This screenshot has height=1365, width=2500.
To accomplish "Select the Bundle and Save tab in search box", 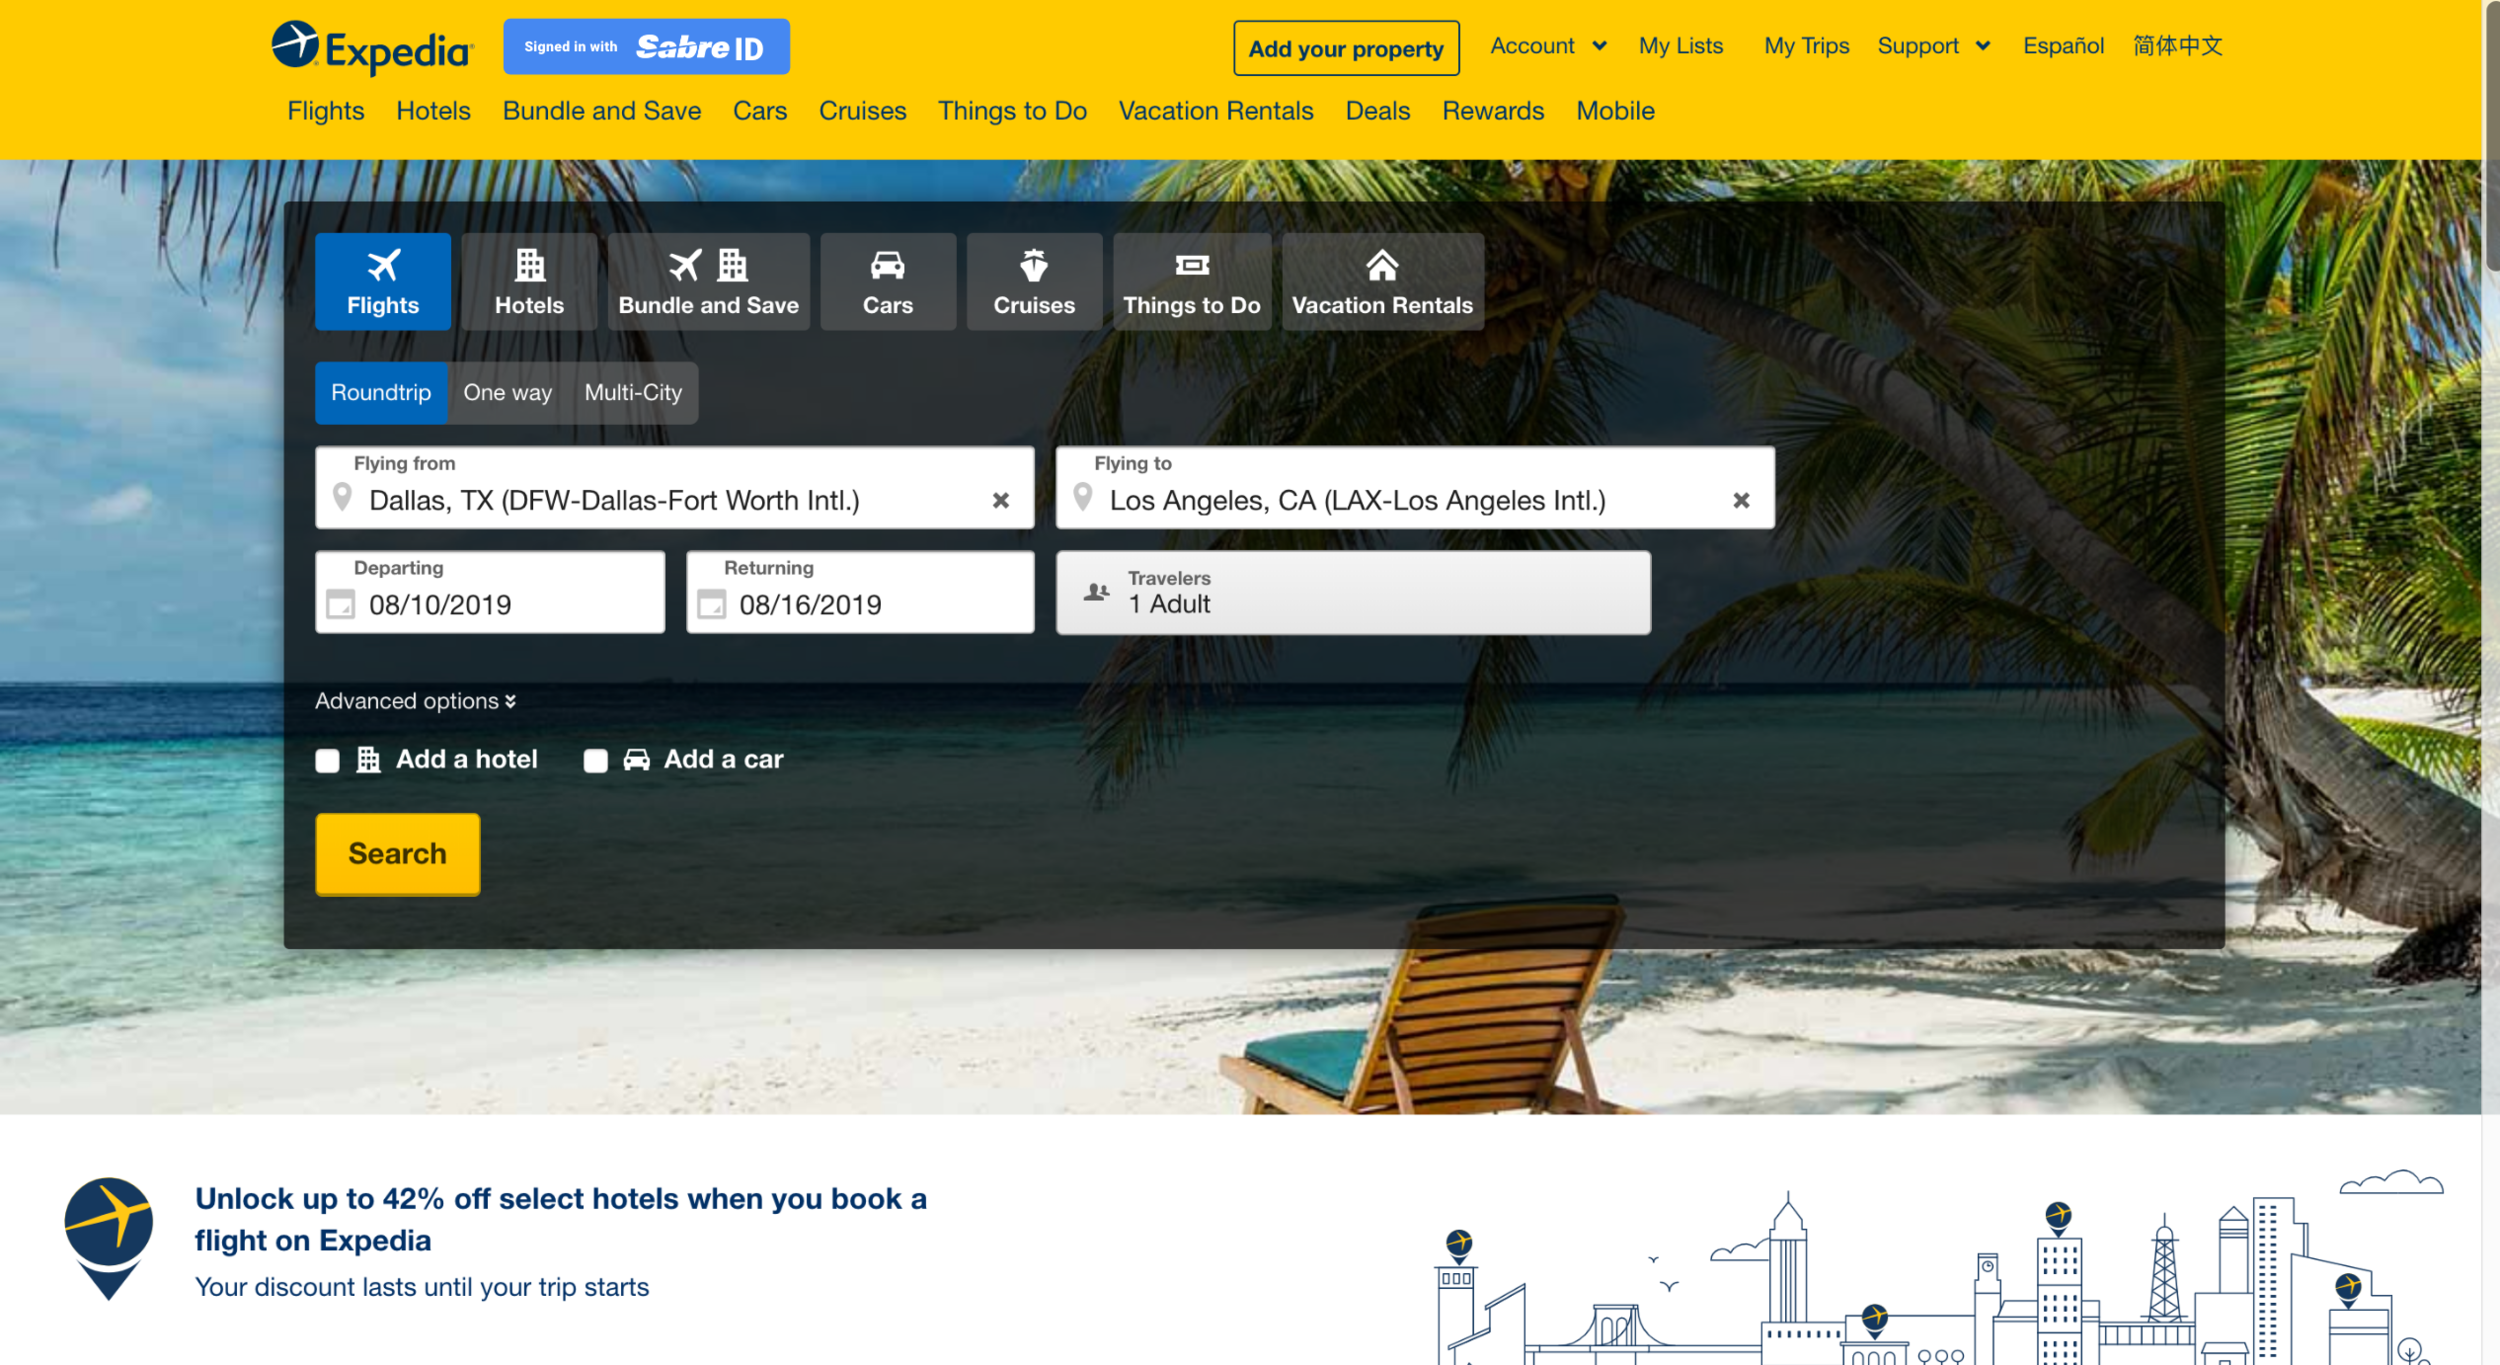I will pos(708,282).
